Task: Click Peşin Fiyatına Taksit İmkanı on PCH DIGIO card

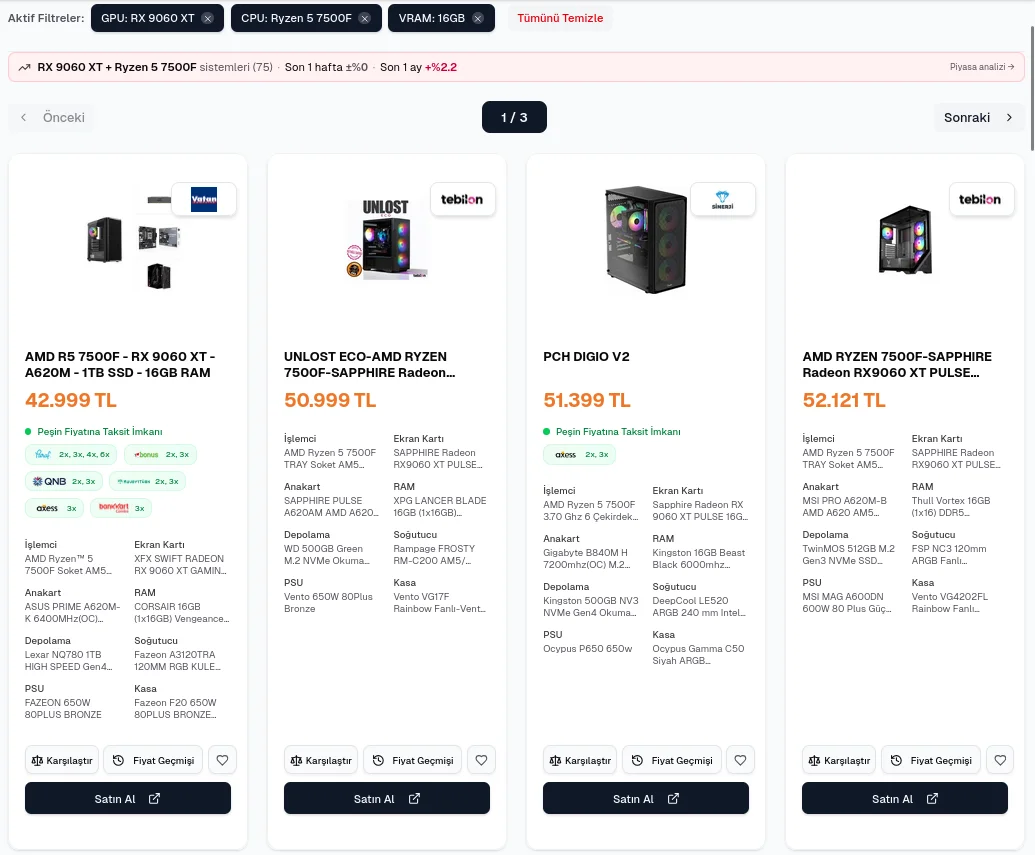Action: [x=618, y=432]
